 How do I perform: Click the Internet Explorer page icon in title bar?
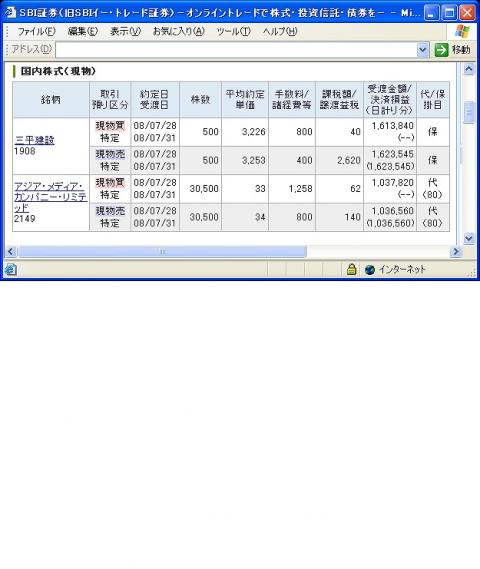point(10,13)
